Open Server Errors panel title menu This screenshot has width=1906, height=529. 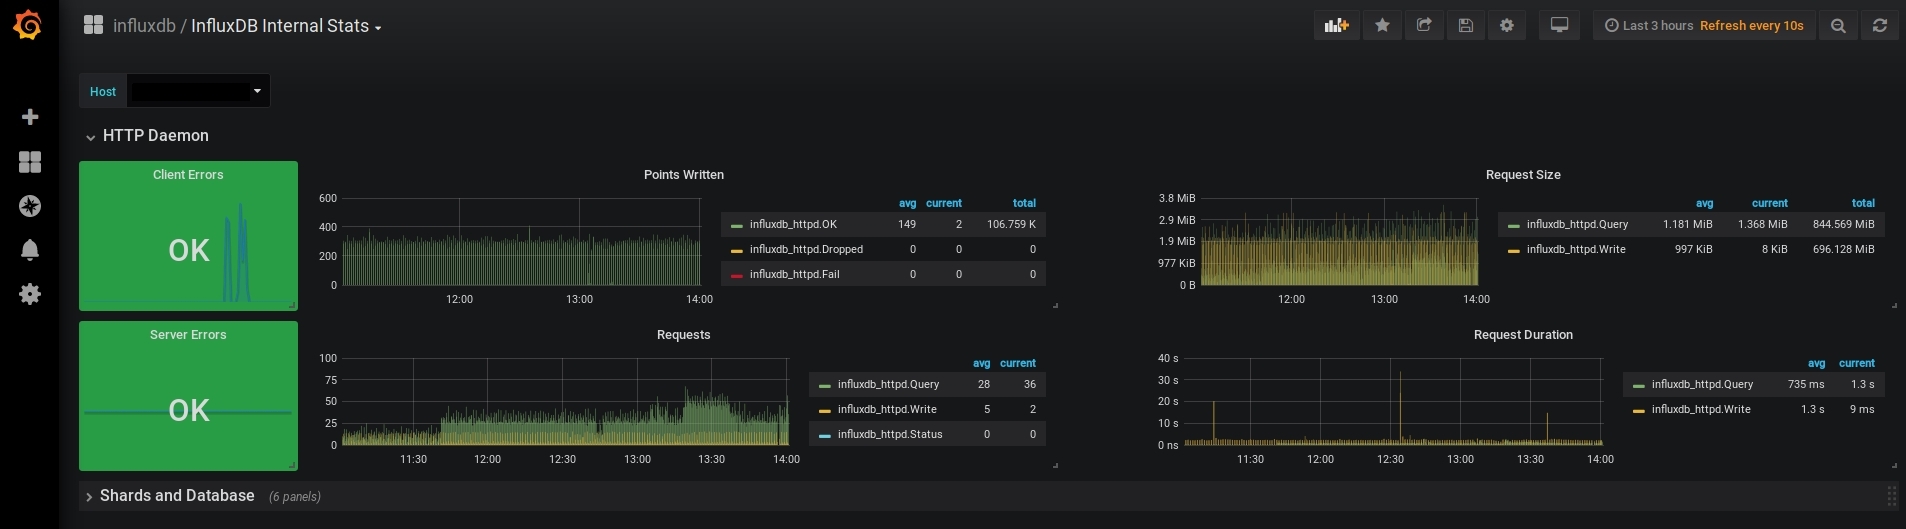188,334
